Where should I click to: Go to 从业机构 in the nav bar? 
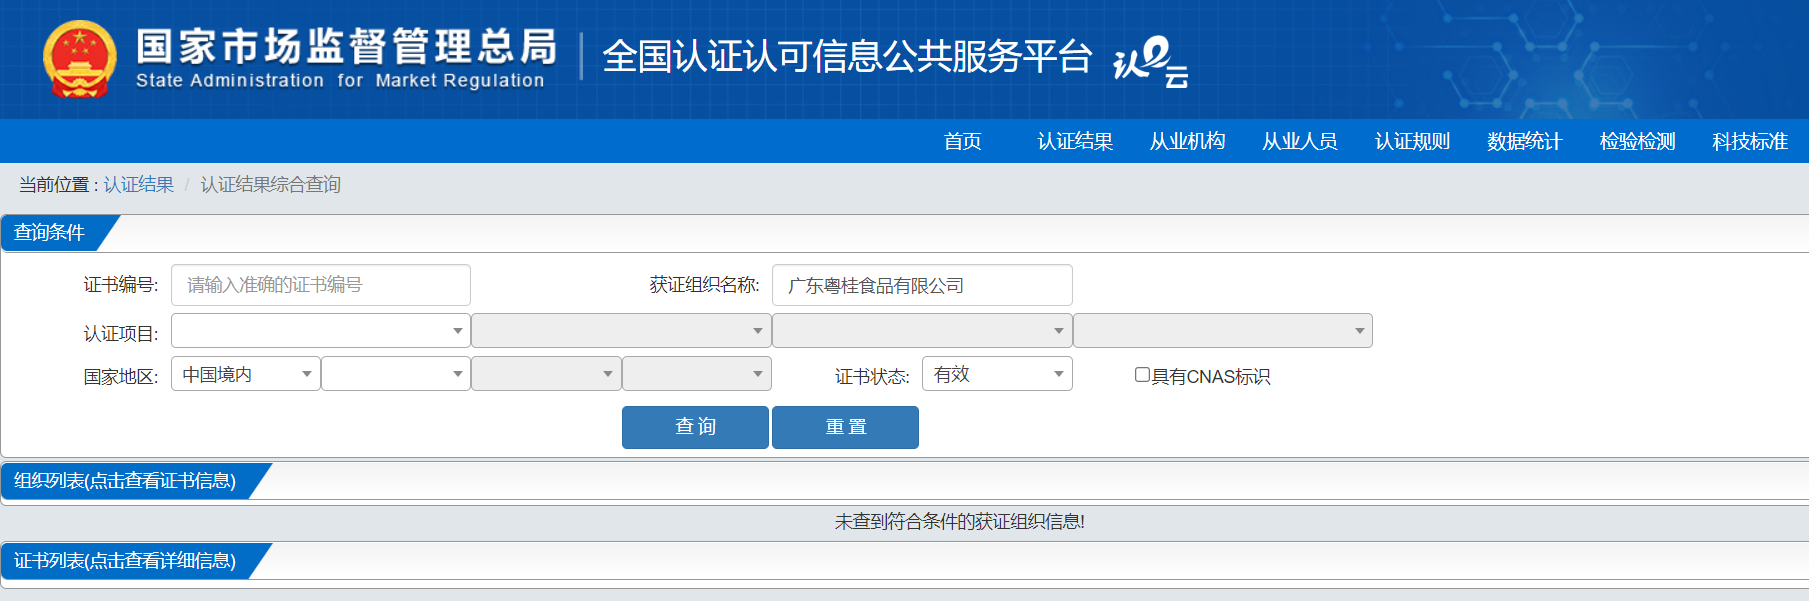1187,141
